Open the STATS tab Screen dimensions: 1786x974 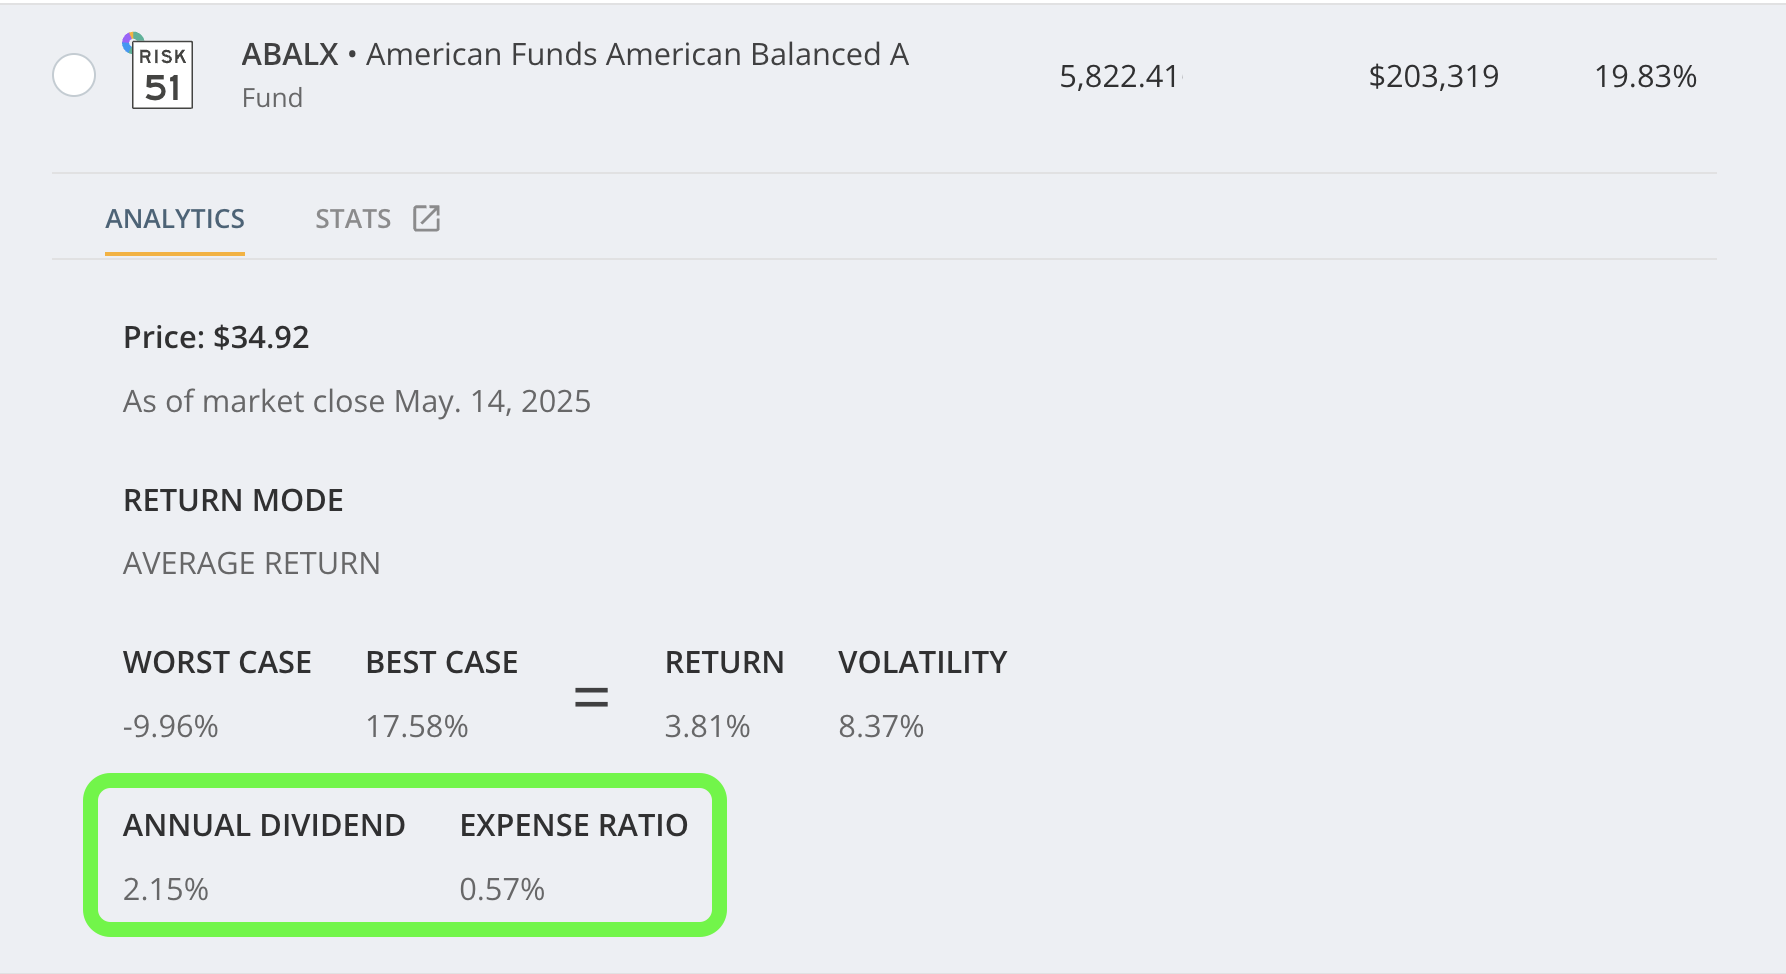(x=352, y=218)
